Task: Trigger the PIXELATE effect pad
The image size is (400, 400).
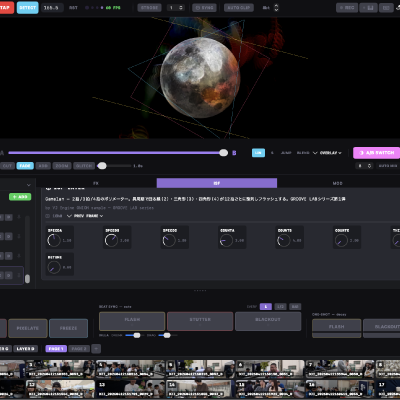Action: [x=28, y=328]
